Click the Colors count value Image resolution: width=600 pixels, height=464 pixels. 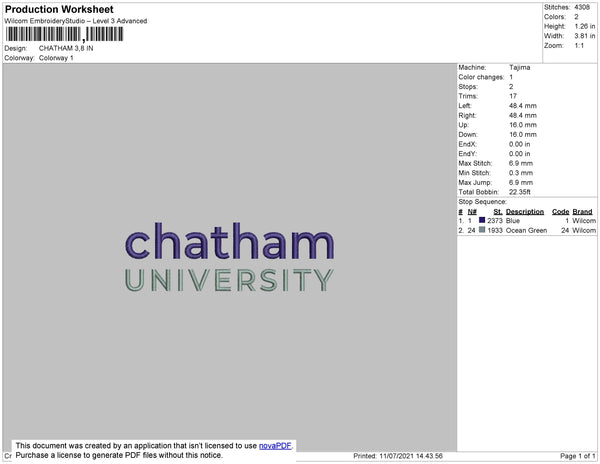point(576,17)
